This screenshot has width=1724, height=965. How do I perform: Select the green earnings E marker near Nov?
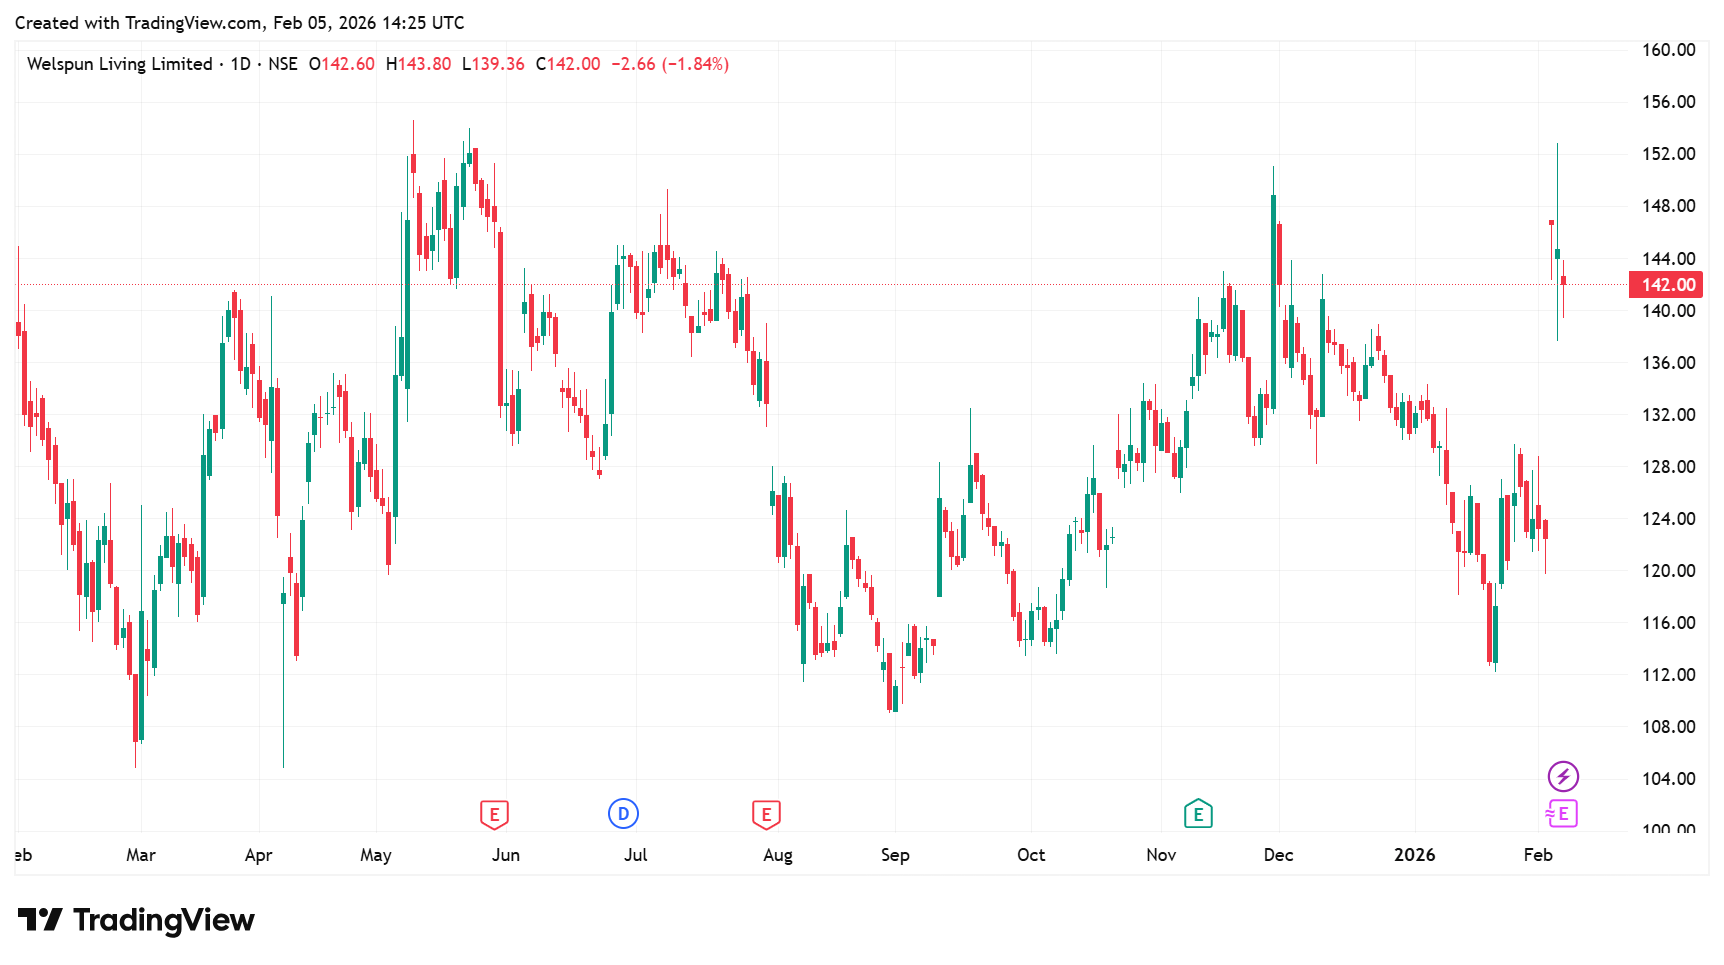click(1198, 814)
